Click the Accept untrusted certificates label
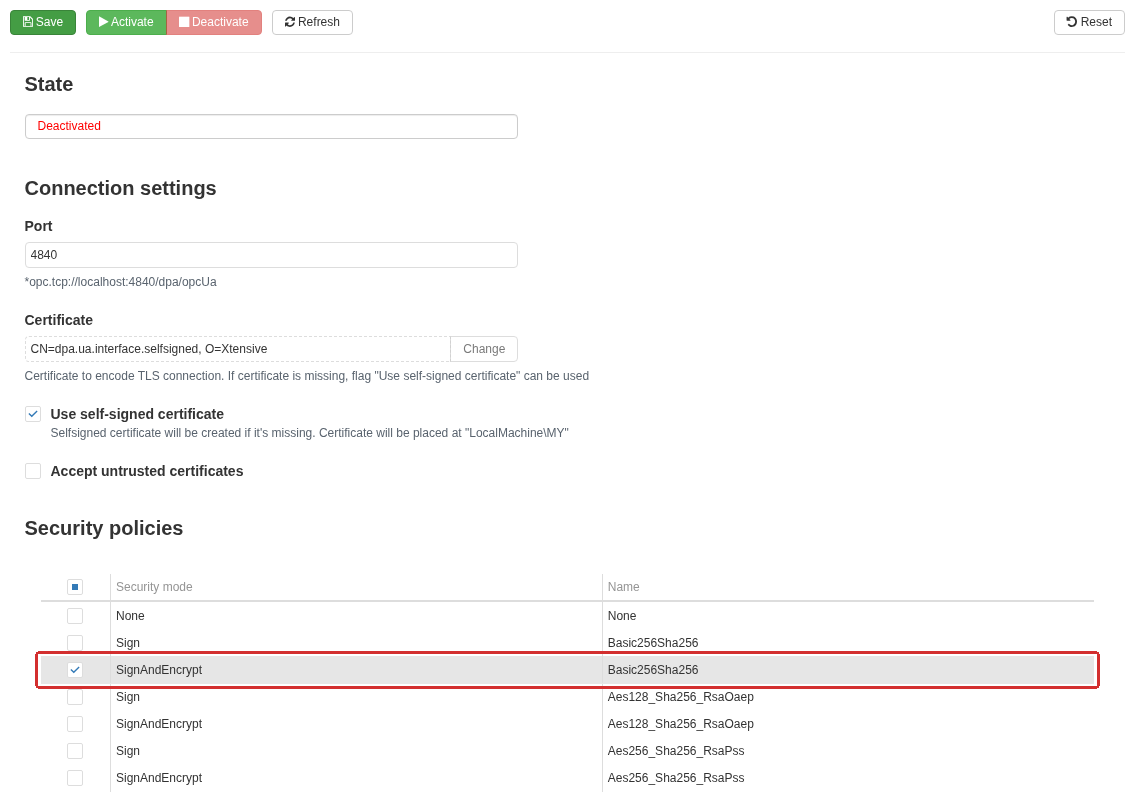This screenshot has width=1131, height=802. point(146,471)
